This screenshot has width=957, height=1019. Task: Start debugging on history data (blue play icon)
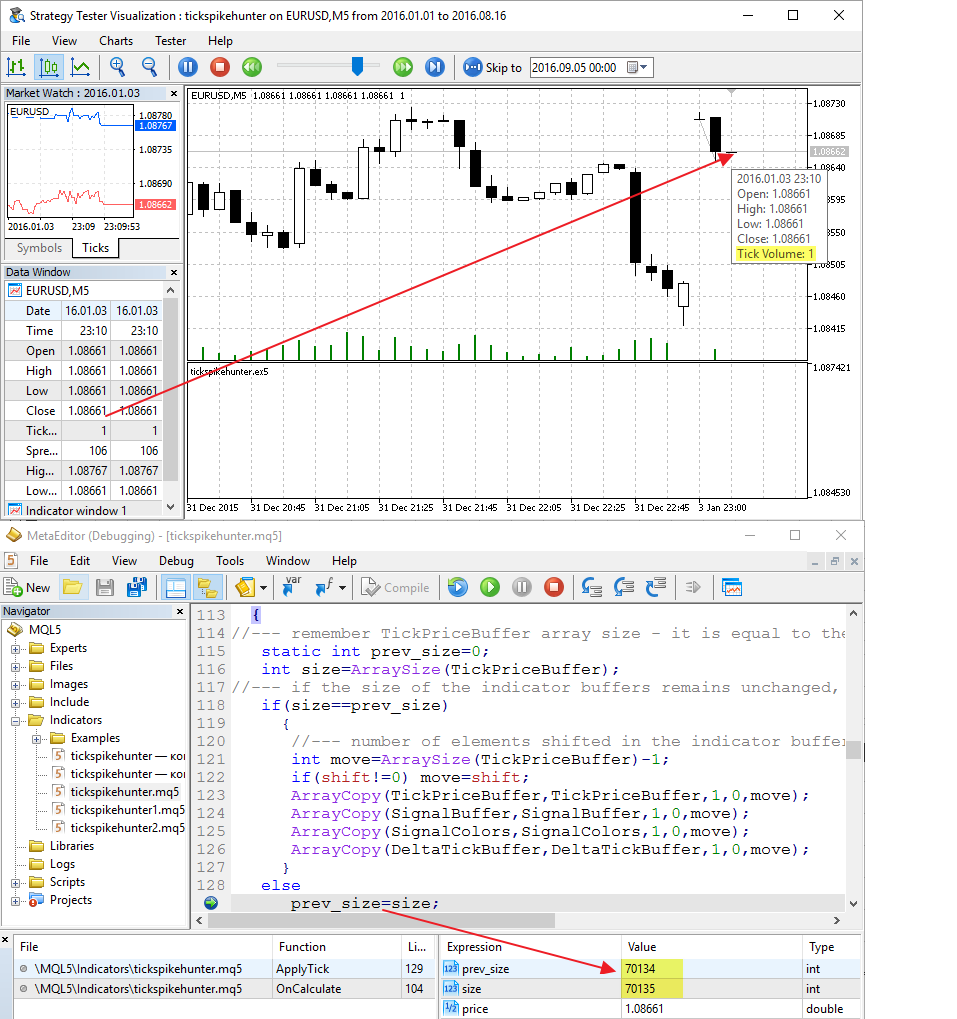pos(458,587)
